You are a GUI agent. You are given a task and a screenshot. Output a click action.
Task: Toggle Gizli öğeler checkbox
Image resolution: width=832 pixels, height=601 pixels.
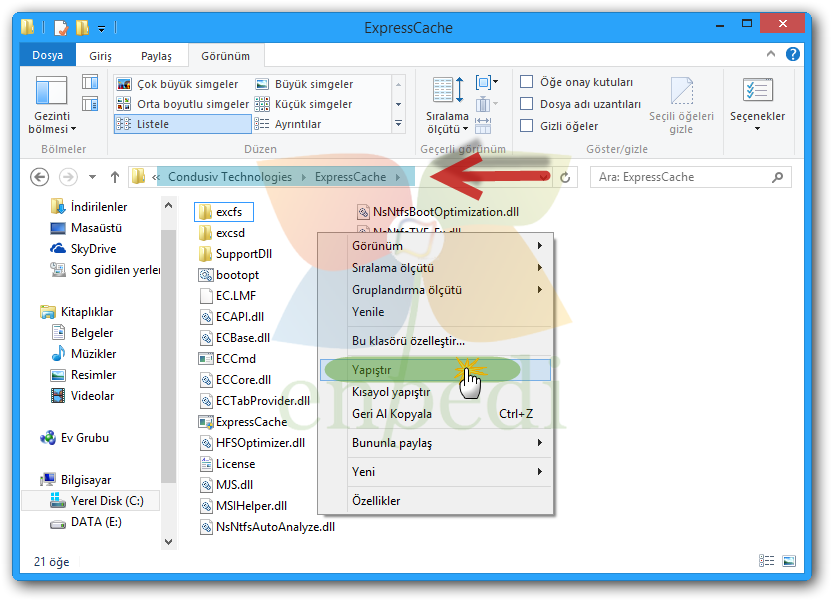pos(526,126)
